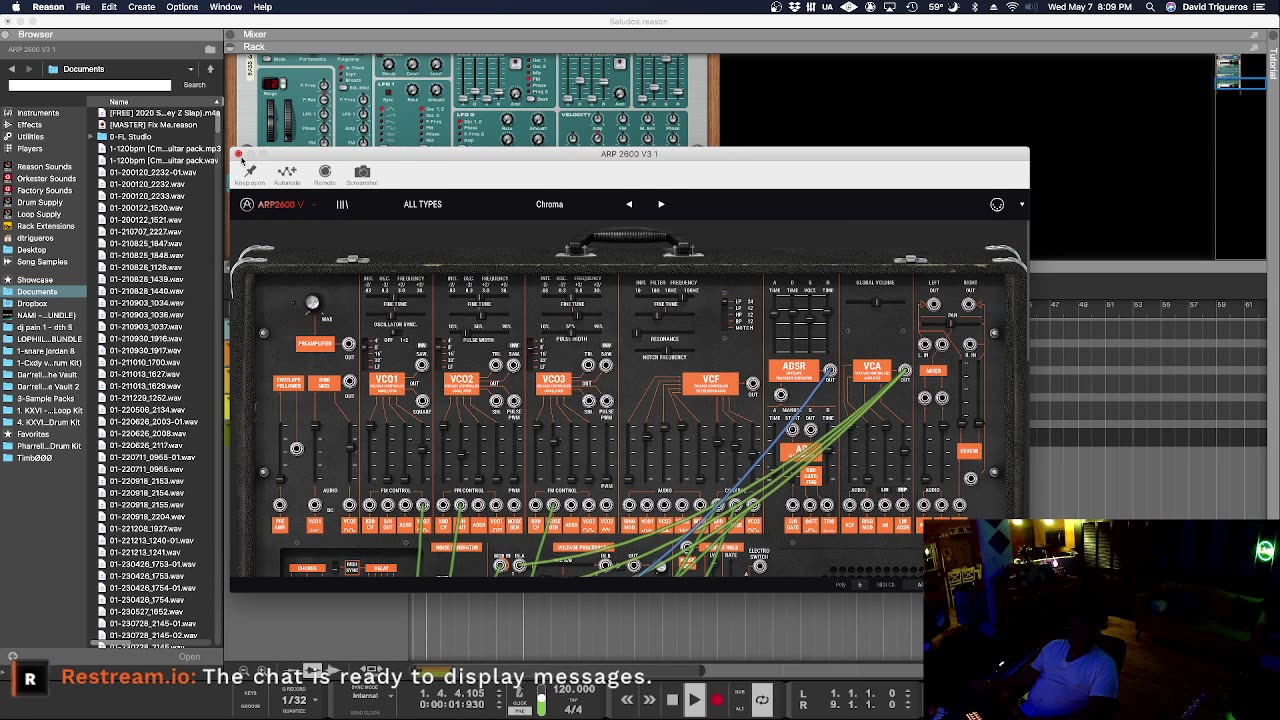Toggle the metronome Click button
The height and width of the screenshot is (720, 1280).
[x=519, y=694]
